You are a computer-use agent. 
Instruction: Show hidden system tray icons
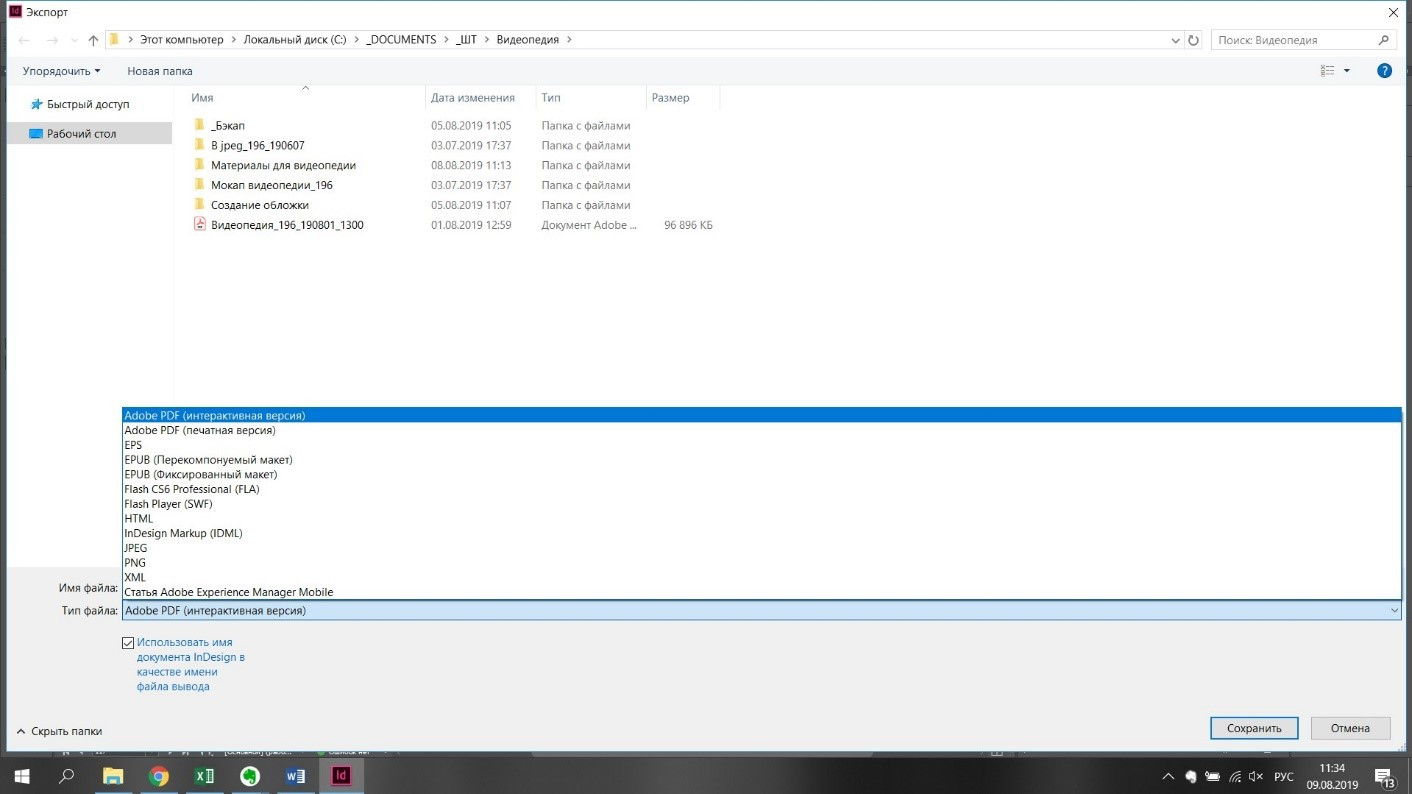pos(1167,776)
